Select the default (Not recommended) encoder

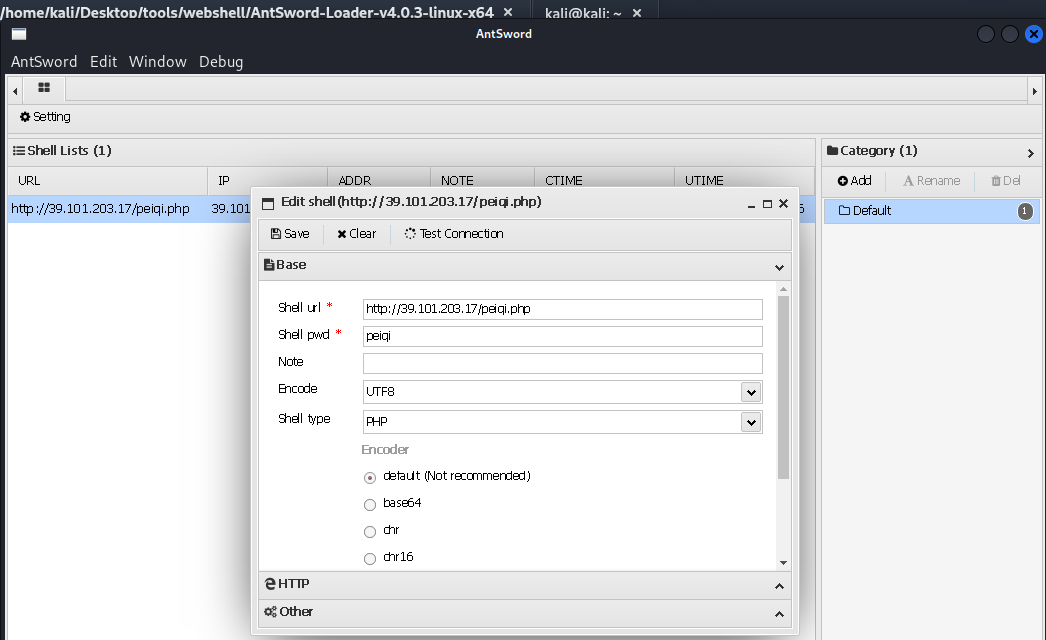pos(370,477)
